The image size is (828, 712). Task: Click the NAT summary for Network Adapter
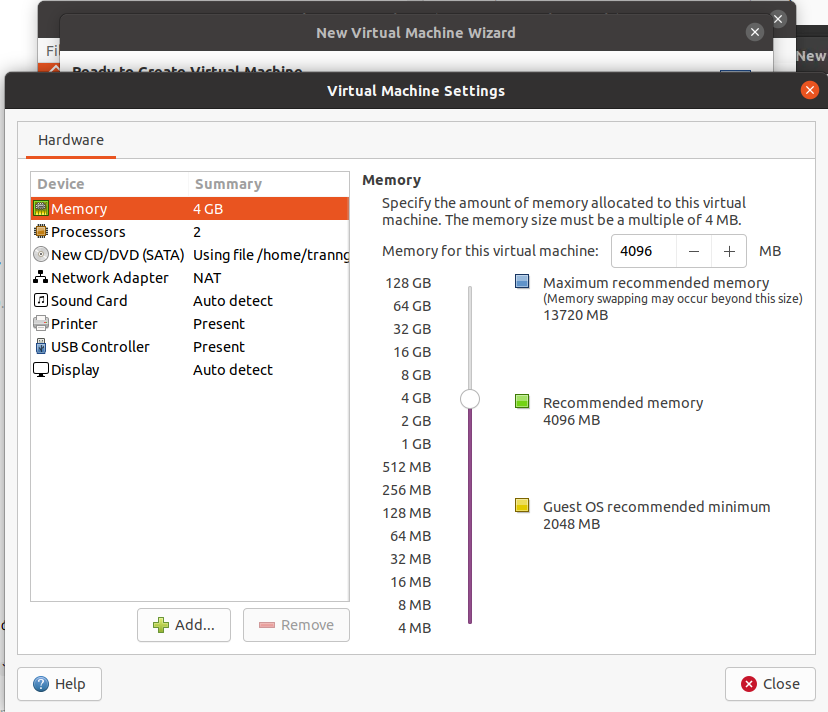(x=207, y=278)
